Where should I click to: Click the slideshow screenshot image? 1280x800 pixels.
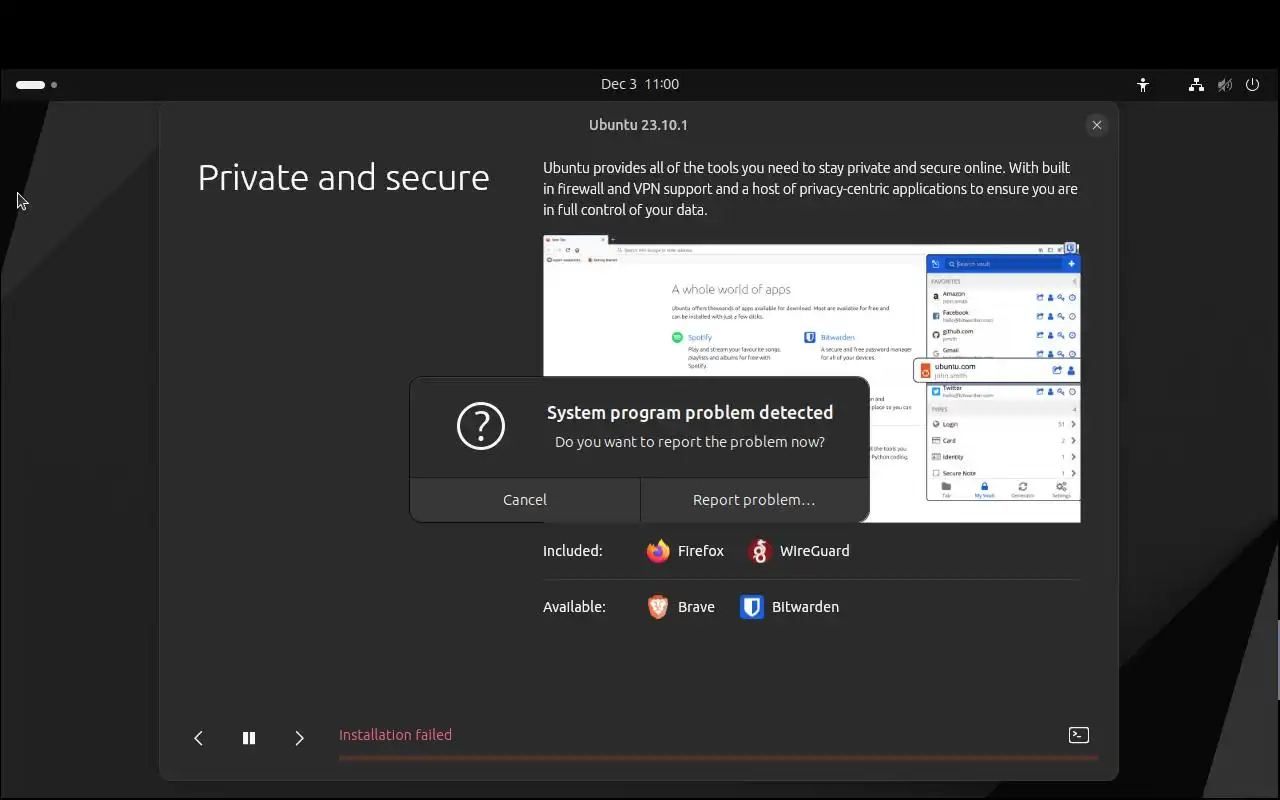[x=812, y=379]
